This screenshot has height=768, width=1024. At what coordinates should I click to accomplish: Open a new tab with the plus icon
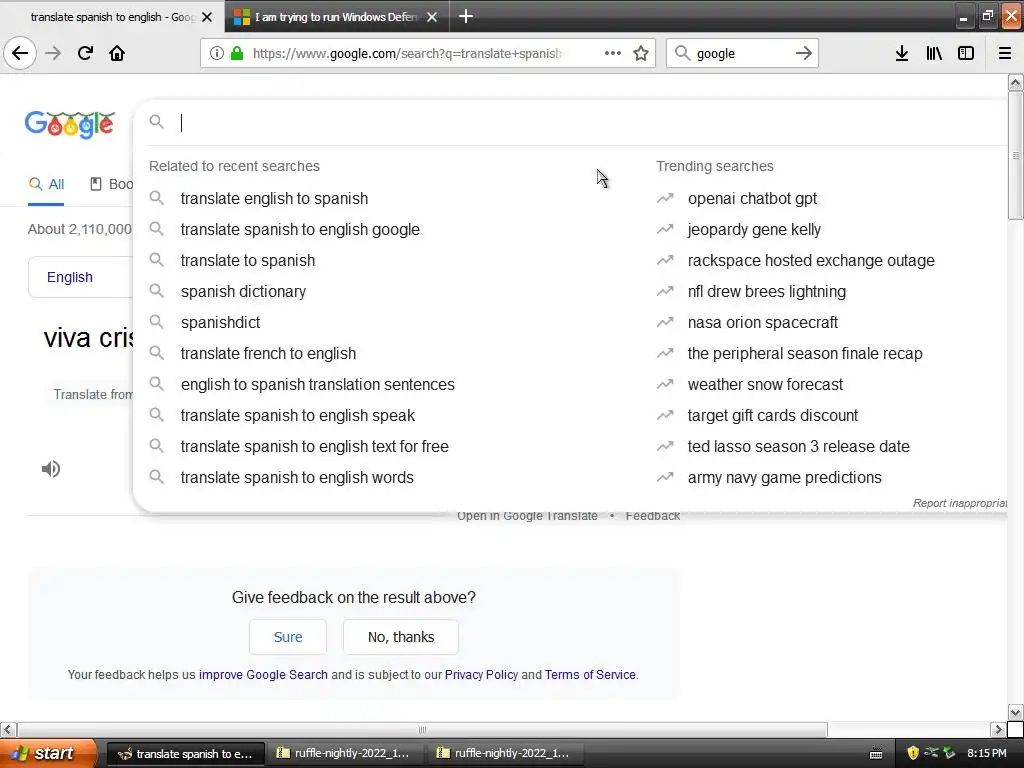pos(466,16)
